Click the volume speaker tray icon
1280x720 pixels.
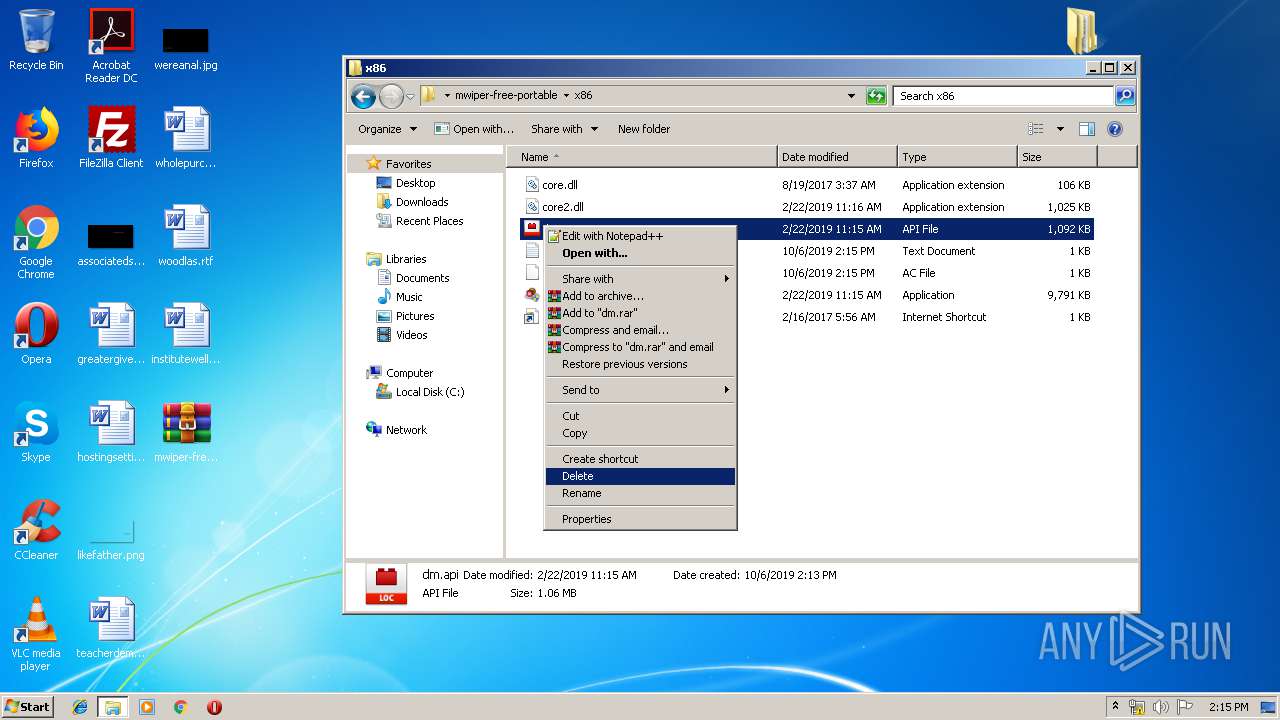pos(1161,707)
